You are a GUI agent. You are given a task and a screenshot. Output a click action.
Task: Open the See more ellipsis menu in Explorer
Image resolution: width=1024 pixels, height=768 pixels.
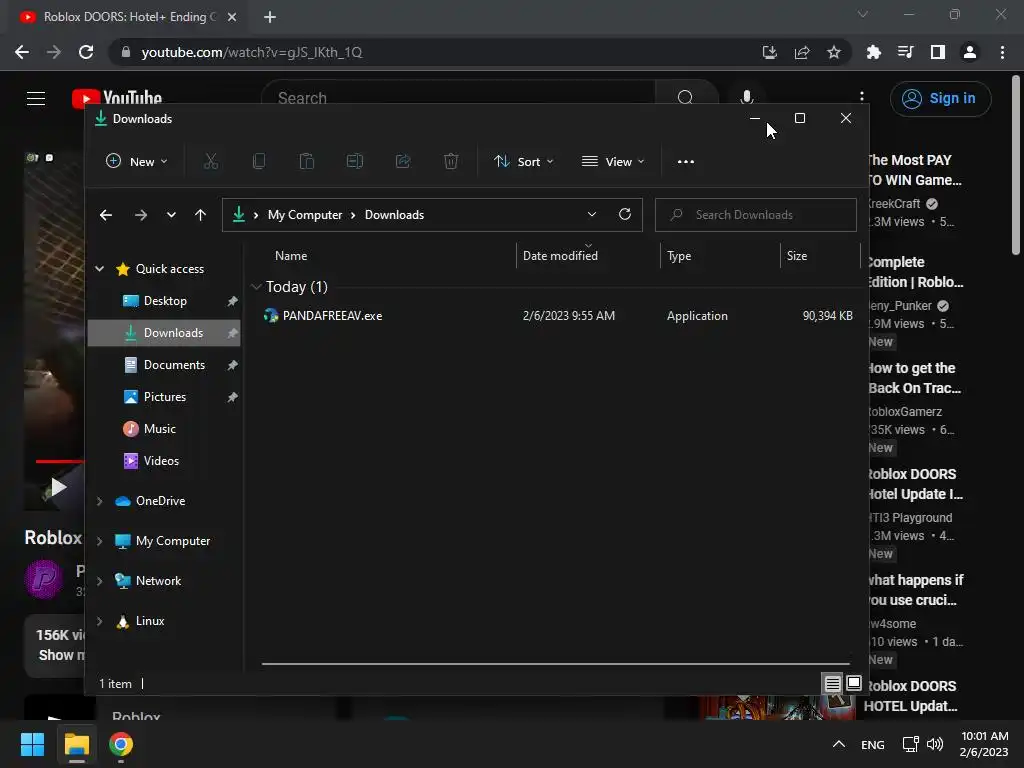686,161
